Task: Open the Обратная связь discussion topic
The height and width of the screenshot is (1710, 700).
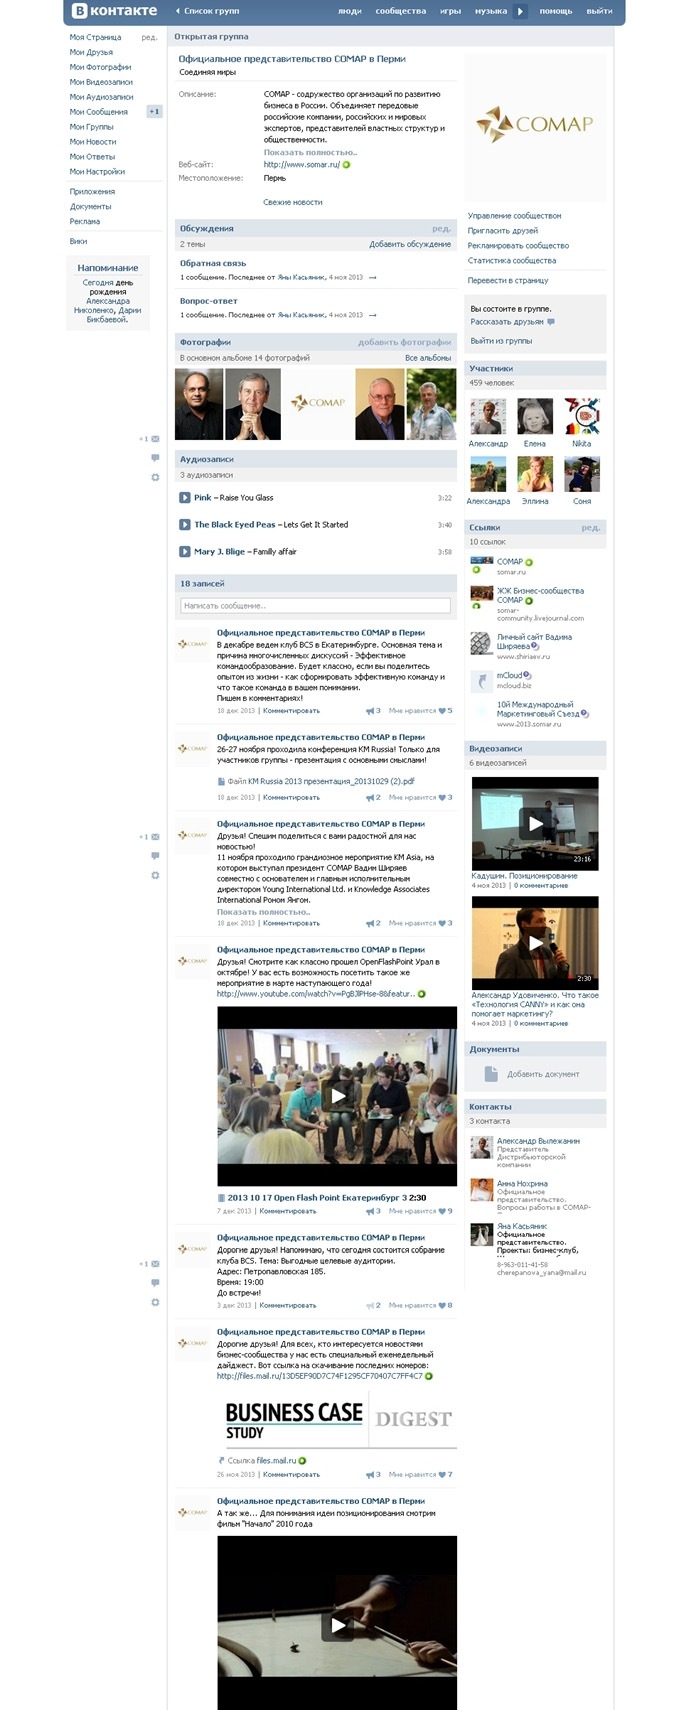Action: (213, 263)
